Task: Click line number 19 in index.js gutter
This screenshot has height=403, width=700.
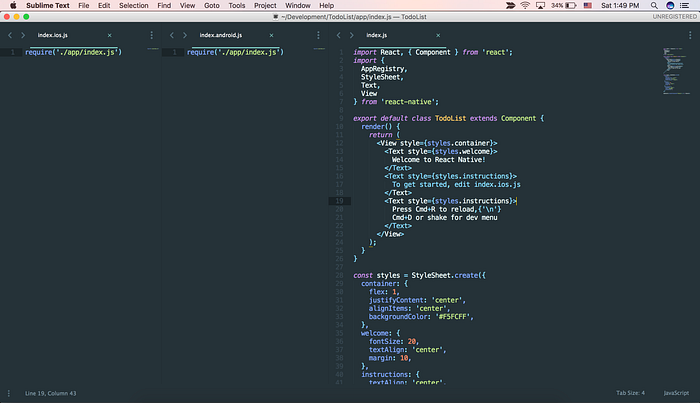Action: (x=339, y=201)
